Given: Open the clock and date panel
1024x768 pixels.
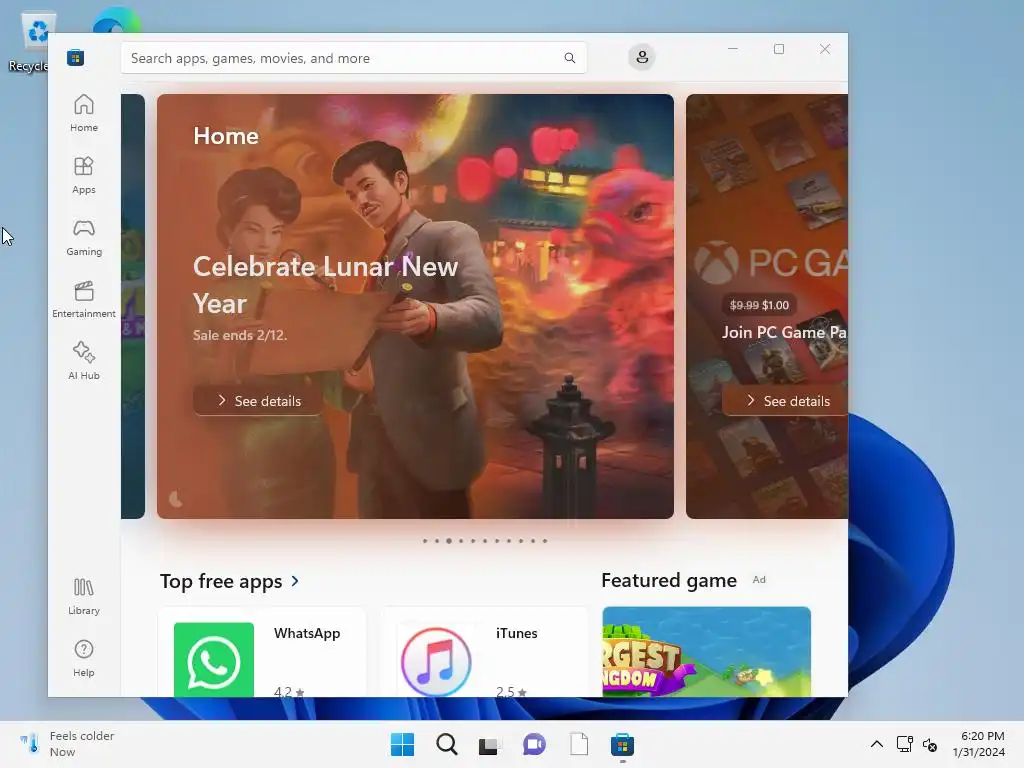Looking at the screenshot, I should pos(978,744).
